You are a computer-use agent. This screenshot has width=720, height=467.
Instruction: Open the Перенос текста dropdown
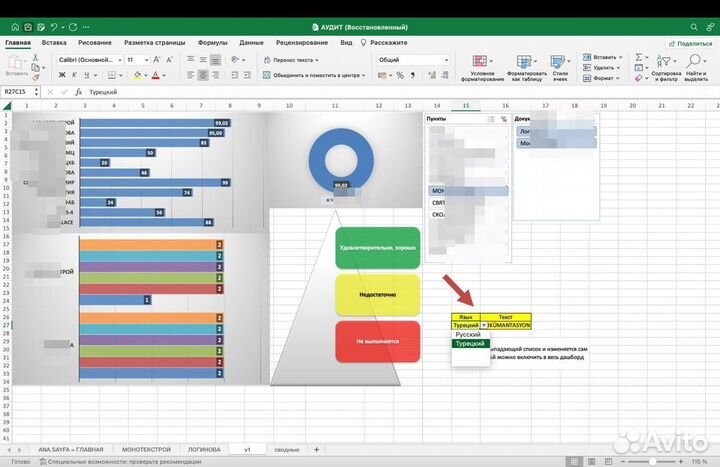(x=316, y=60)
